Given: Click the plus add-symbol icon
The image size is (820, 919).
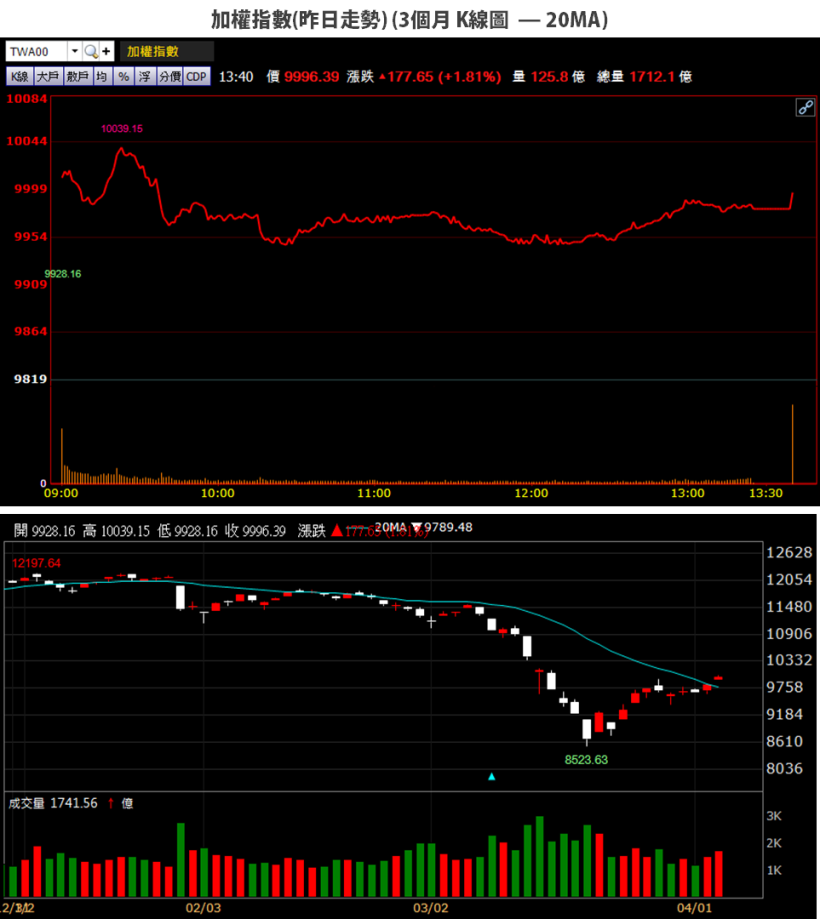Looking at the screenshot, I should [x=106, y=52].
